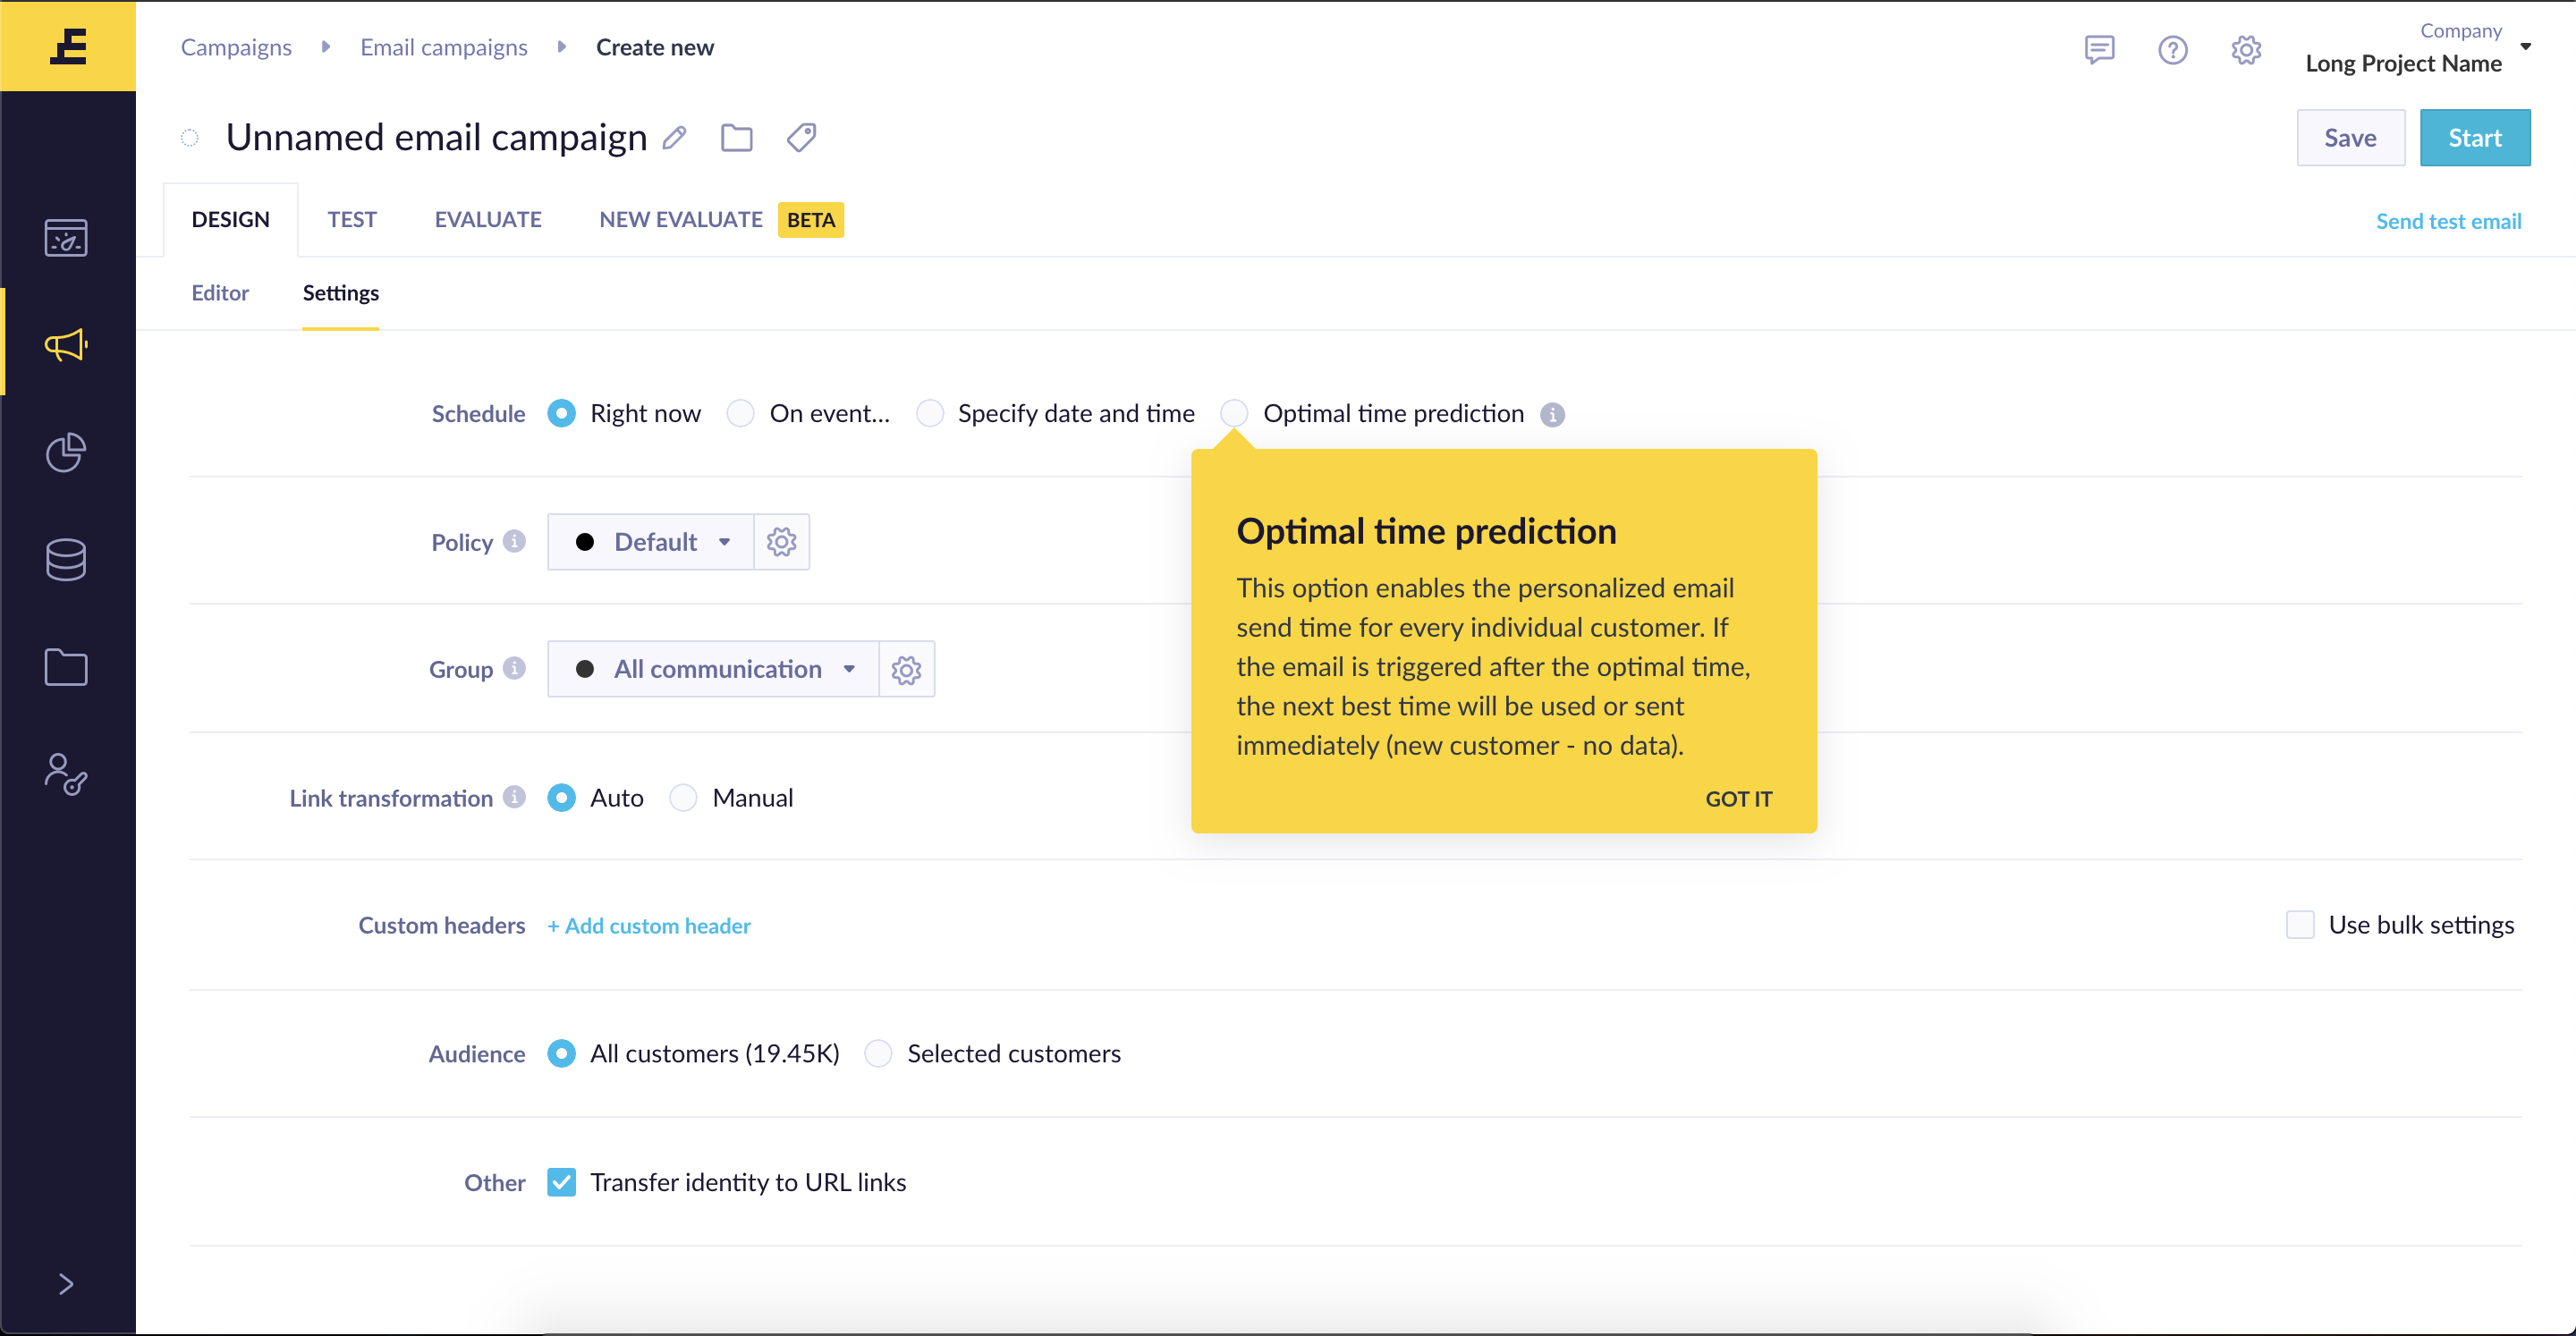Viewport: 2576px width, 1336px height.
Task: Click the Folder icon in sidebar
Action: [x=66, y=666]
